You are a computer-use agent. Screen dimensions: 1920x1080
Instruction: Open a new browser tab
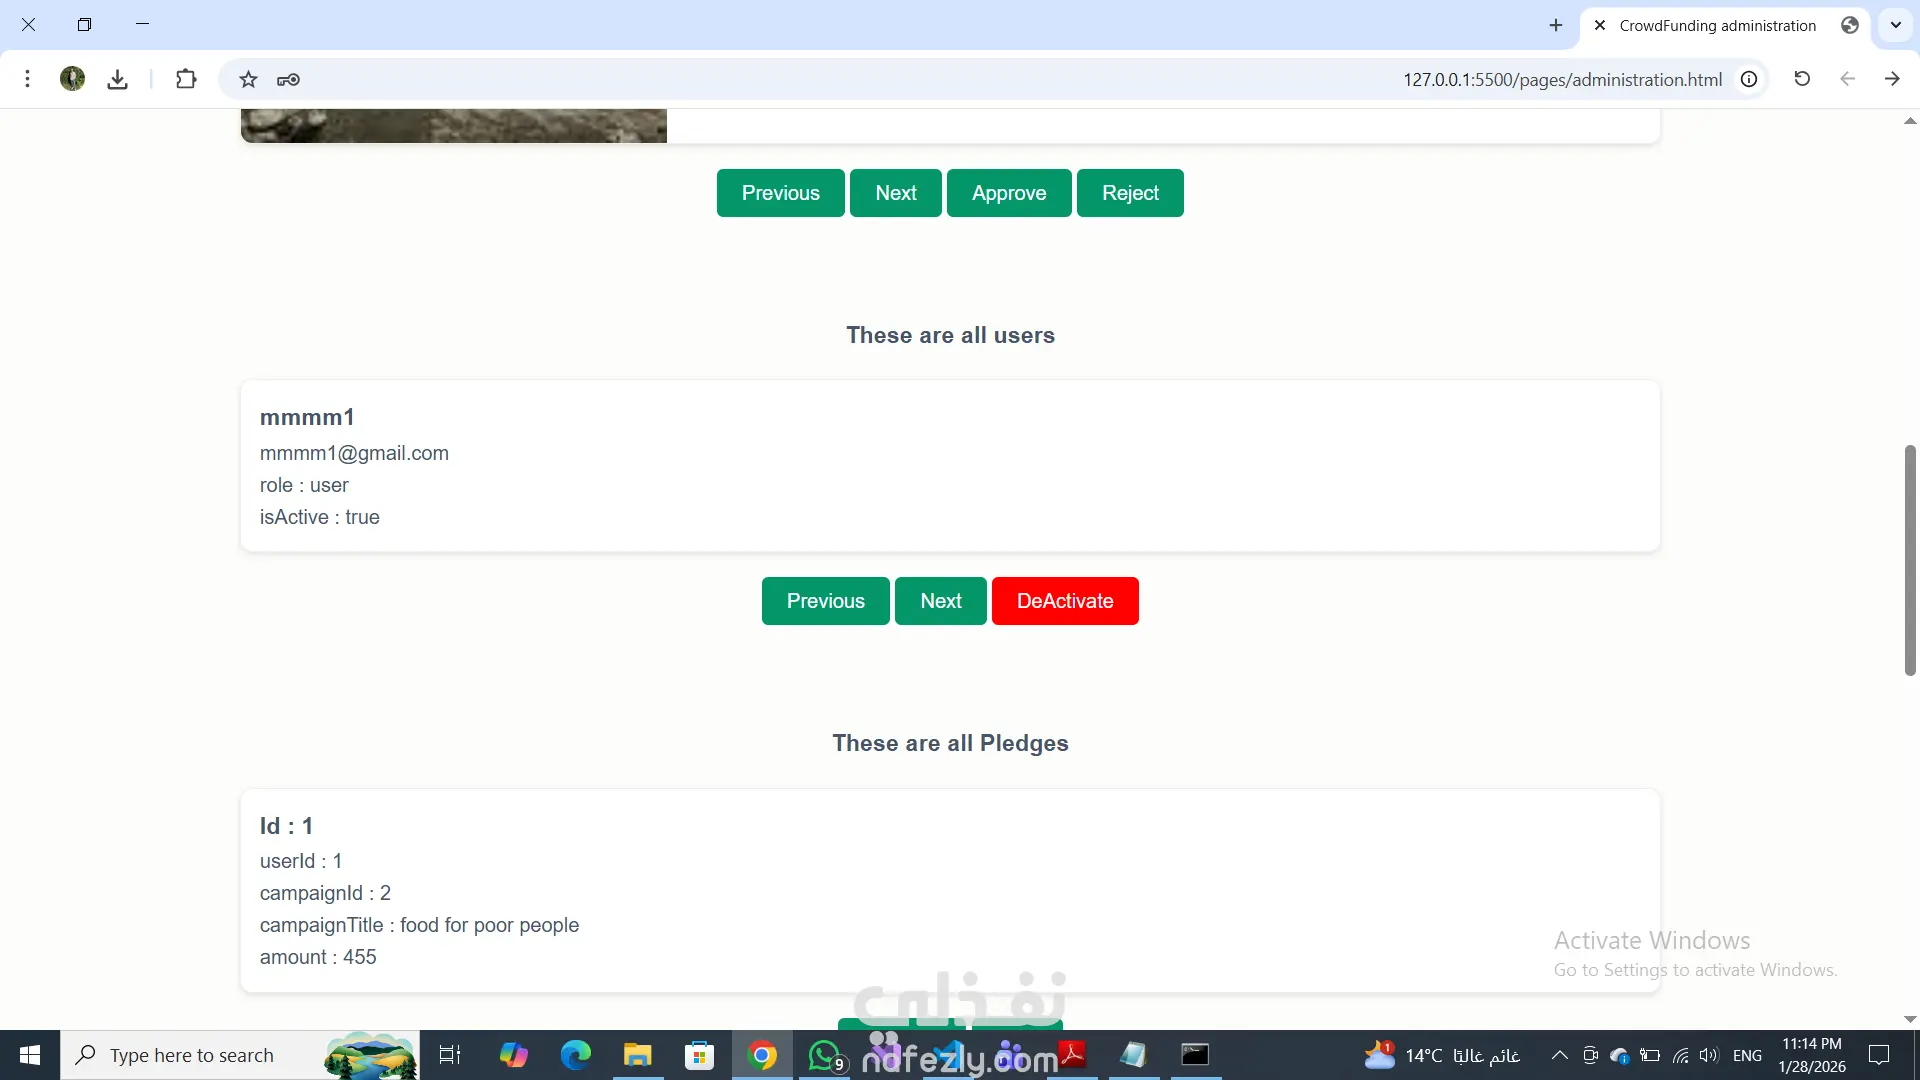click(1556, 25)
